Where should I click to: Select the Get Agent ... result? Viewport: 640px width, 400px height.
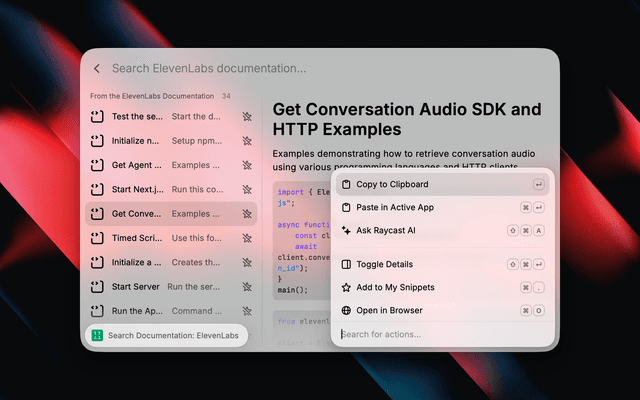tap(171, 165)
